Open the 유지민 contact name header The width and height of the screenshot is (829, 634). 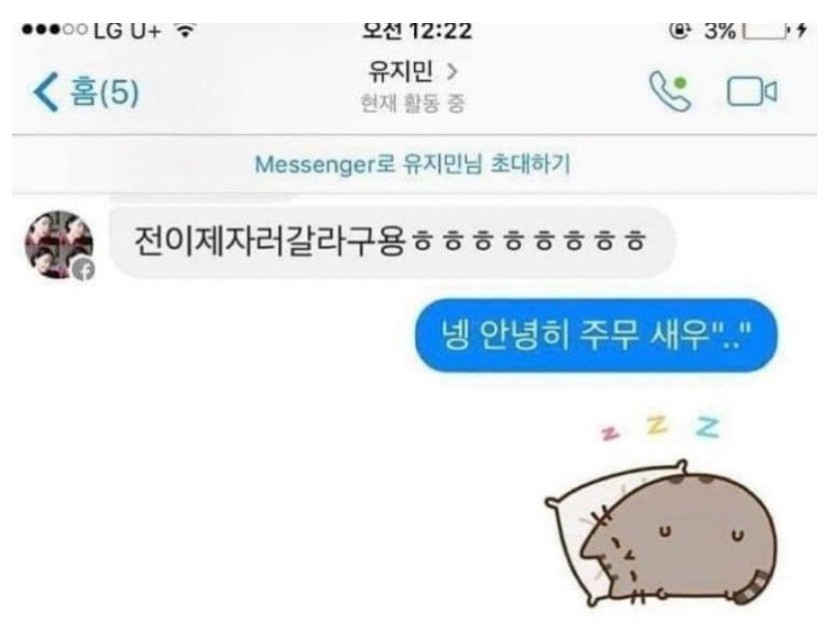(x=401, y=71)
